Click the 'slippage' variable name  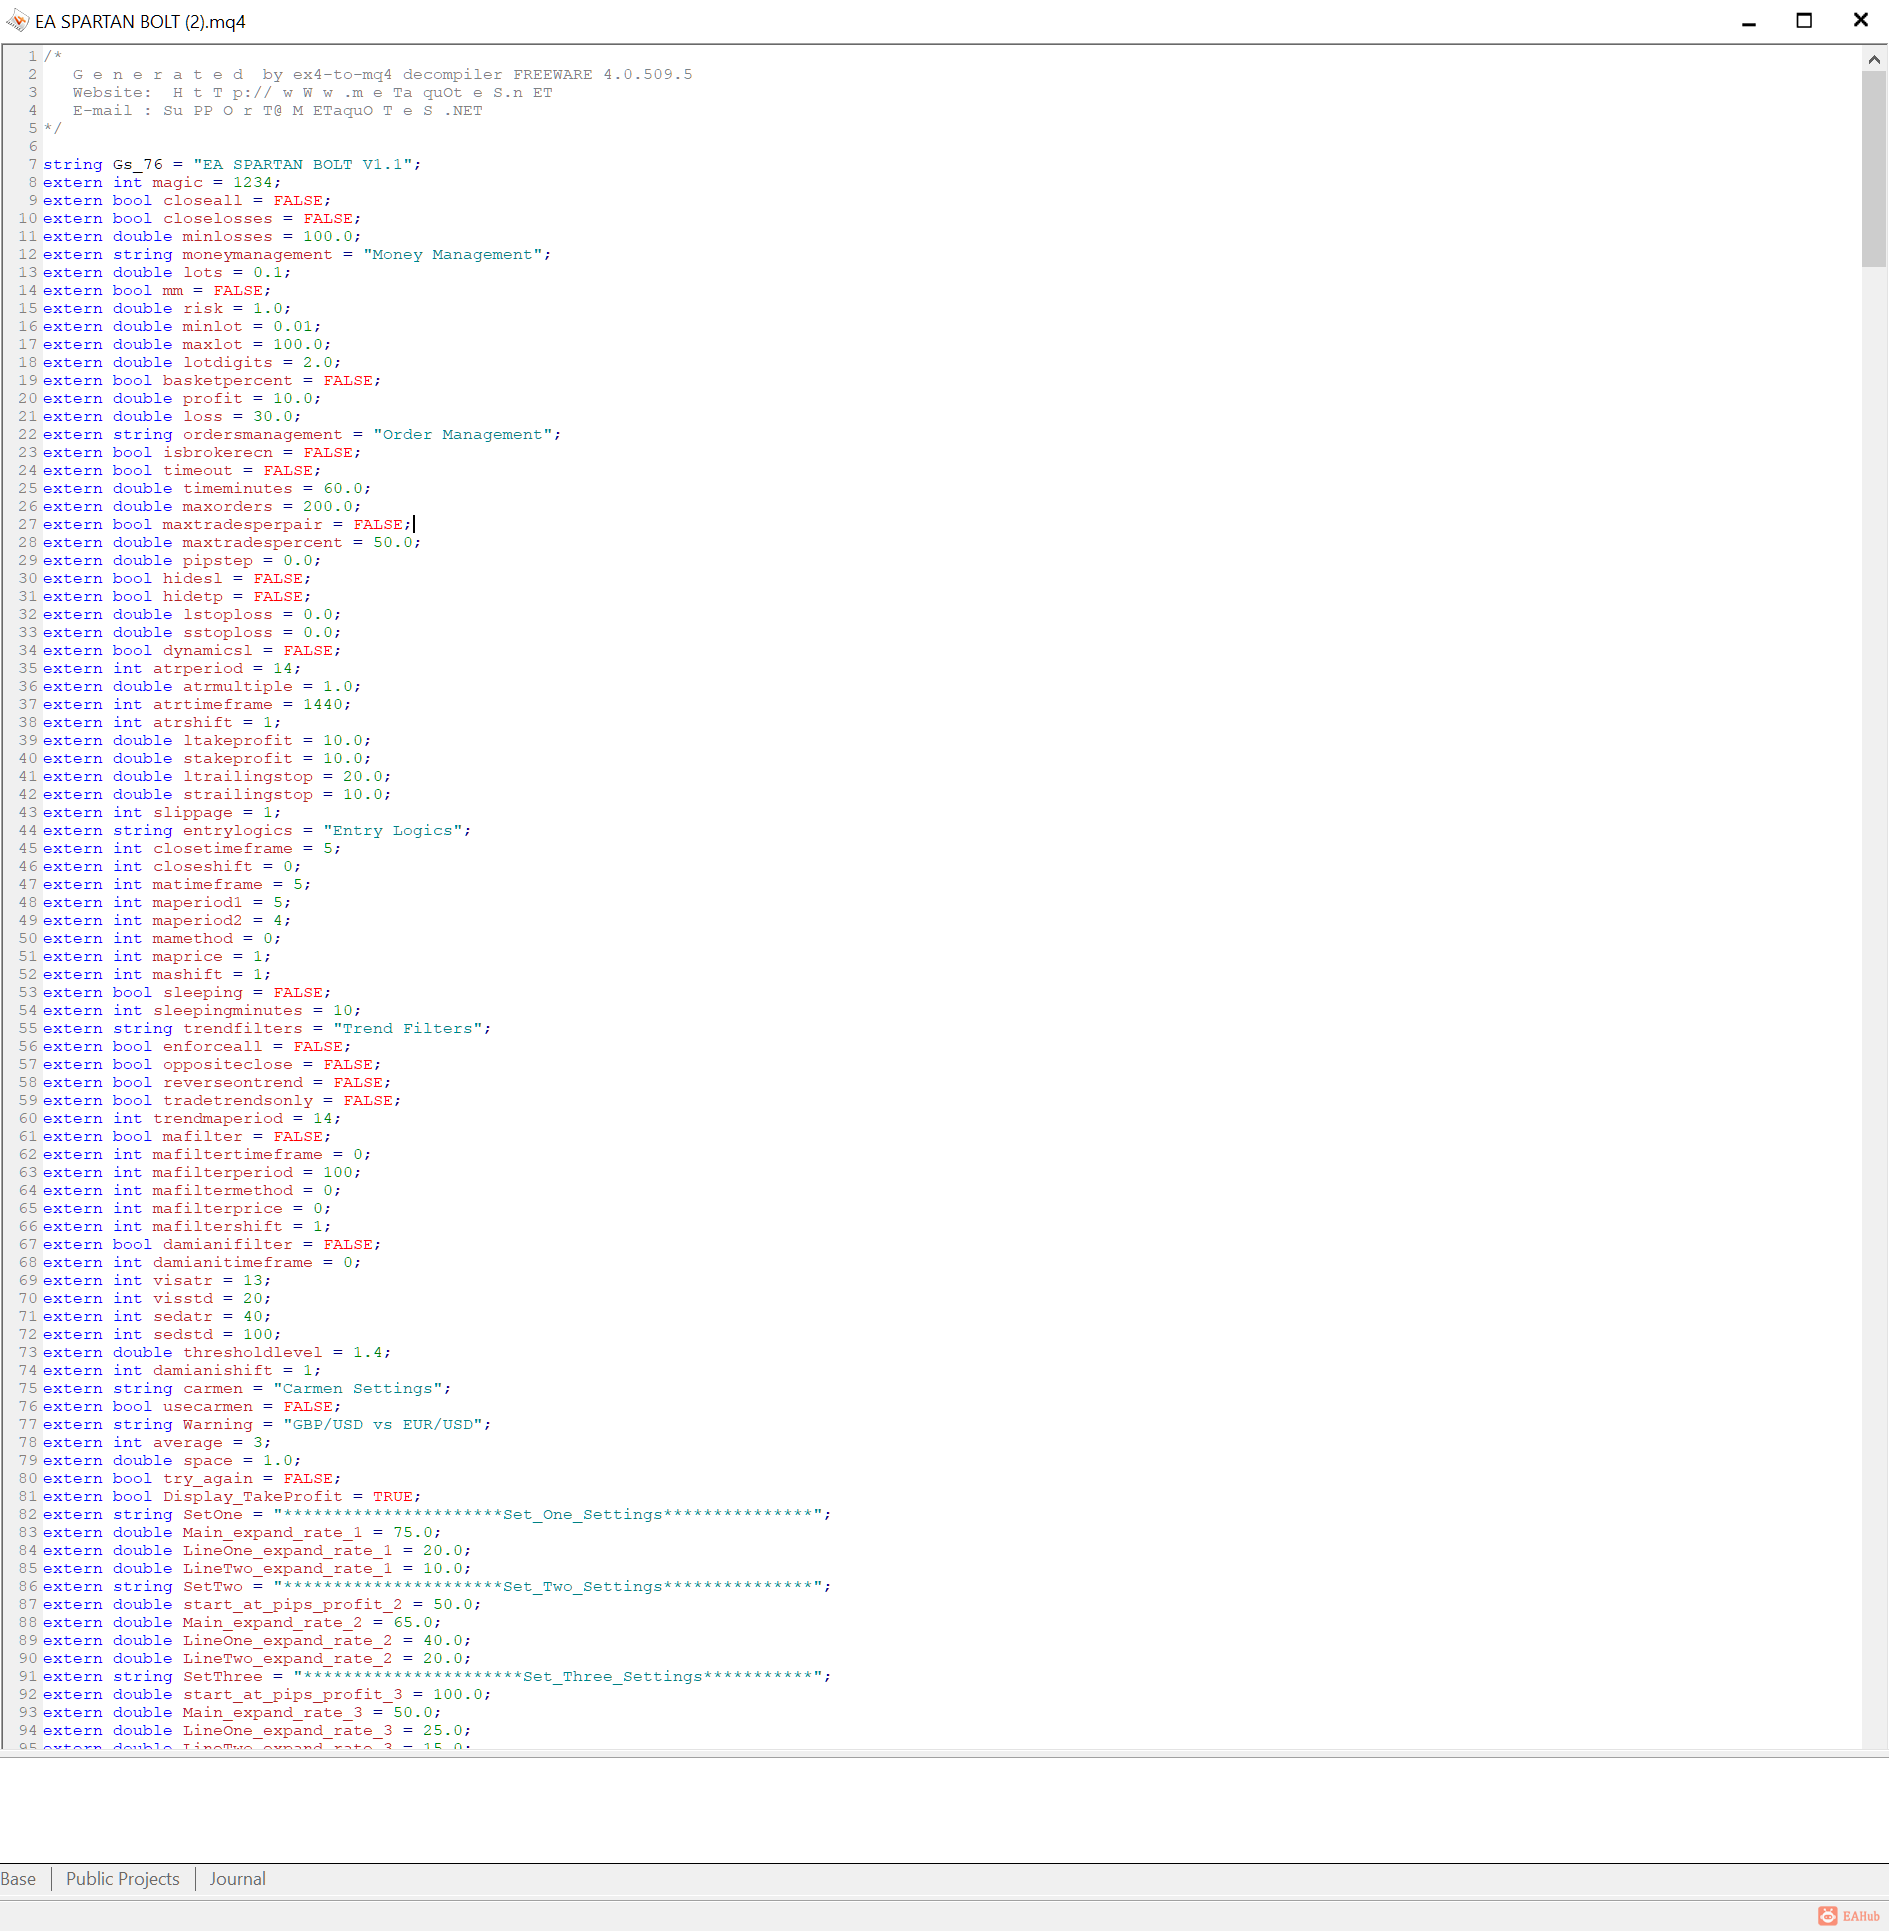(193, 813)
